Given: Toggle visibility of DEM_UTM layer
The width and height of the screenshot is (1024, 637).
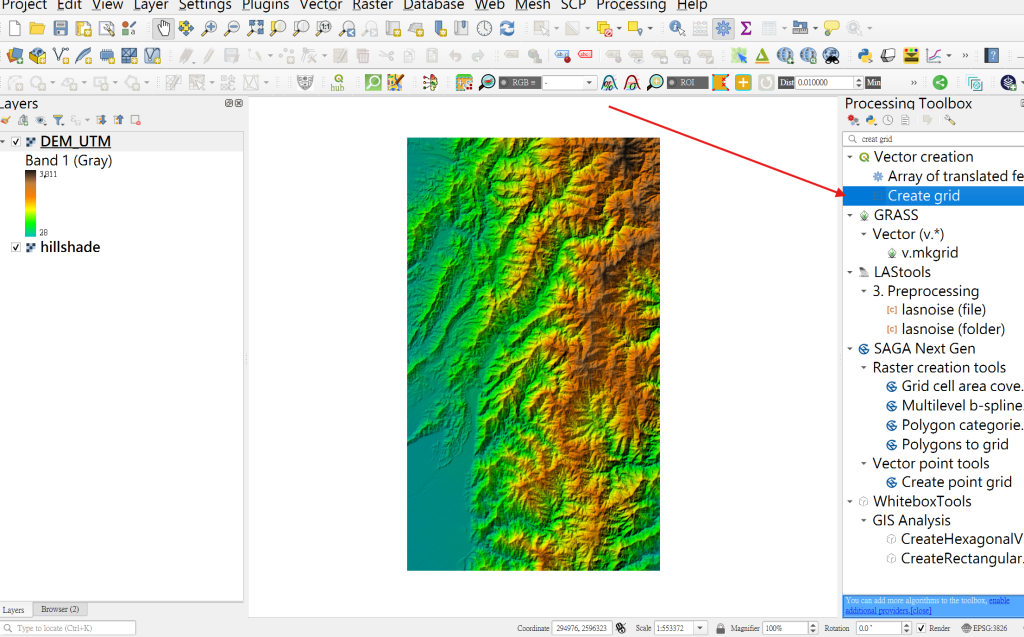Looking at the screenshot, I should [16, 142].
